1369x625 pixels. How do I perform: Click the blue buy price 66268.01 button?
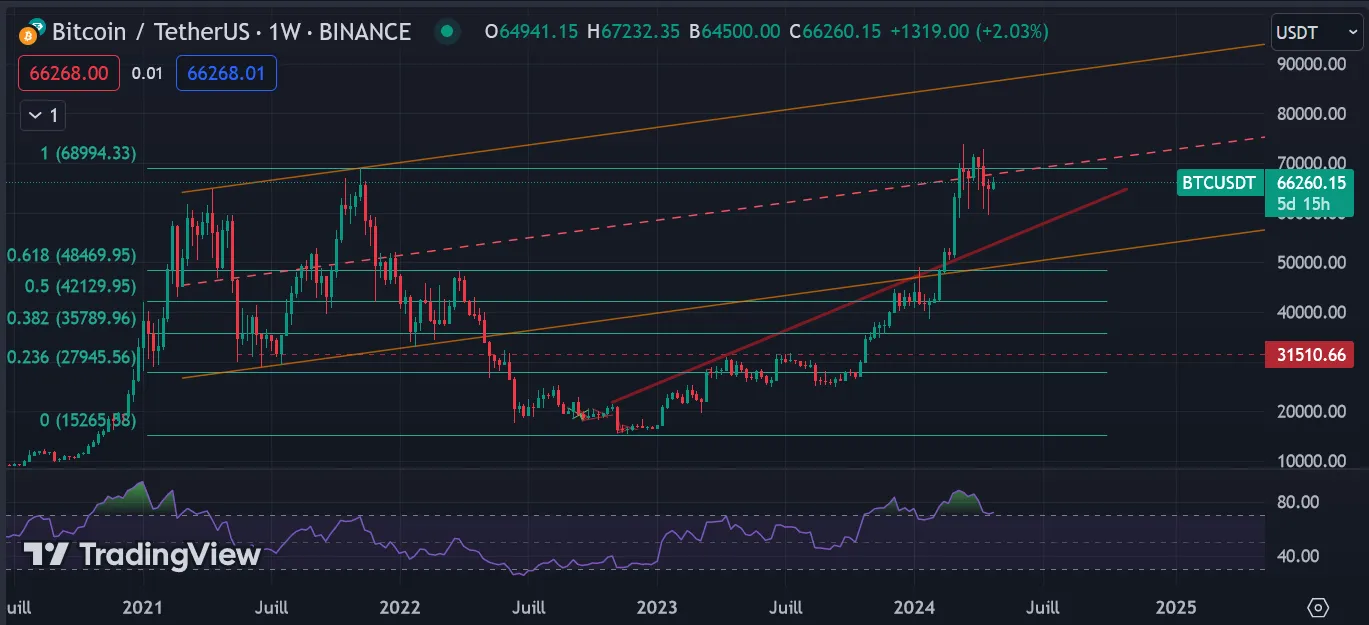pos(226,73)
